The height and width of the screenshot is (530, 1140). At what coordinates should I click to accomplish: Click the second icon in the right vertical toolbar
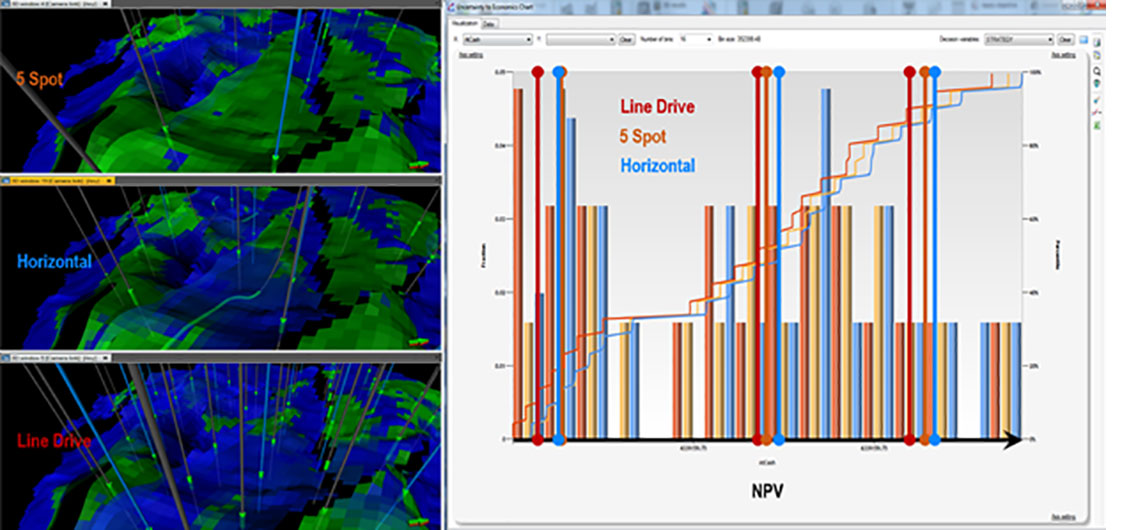click(1098, 57)
